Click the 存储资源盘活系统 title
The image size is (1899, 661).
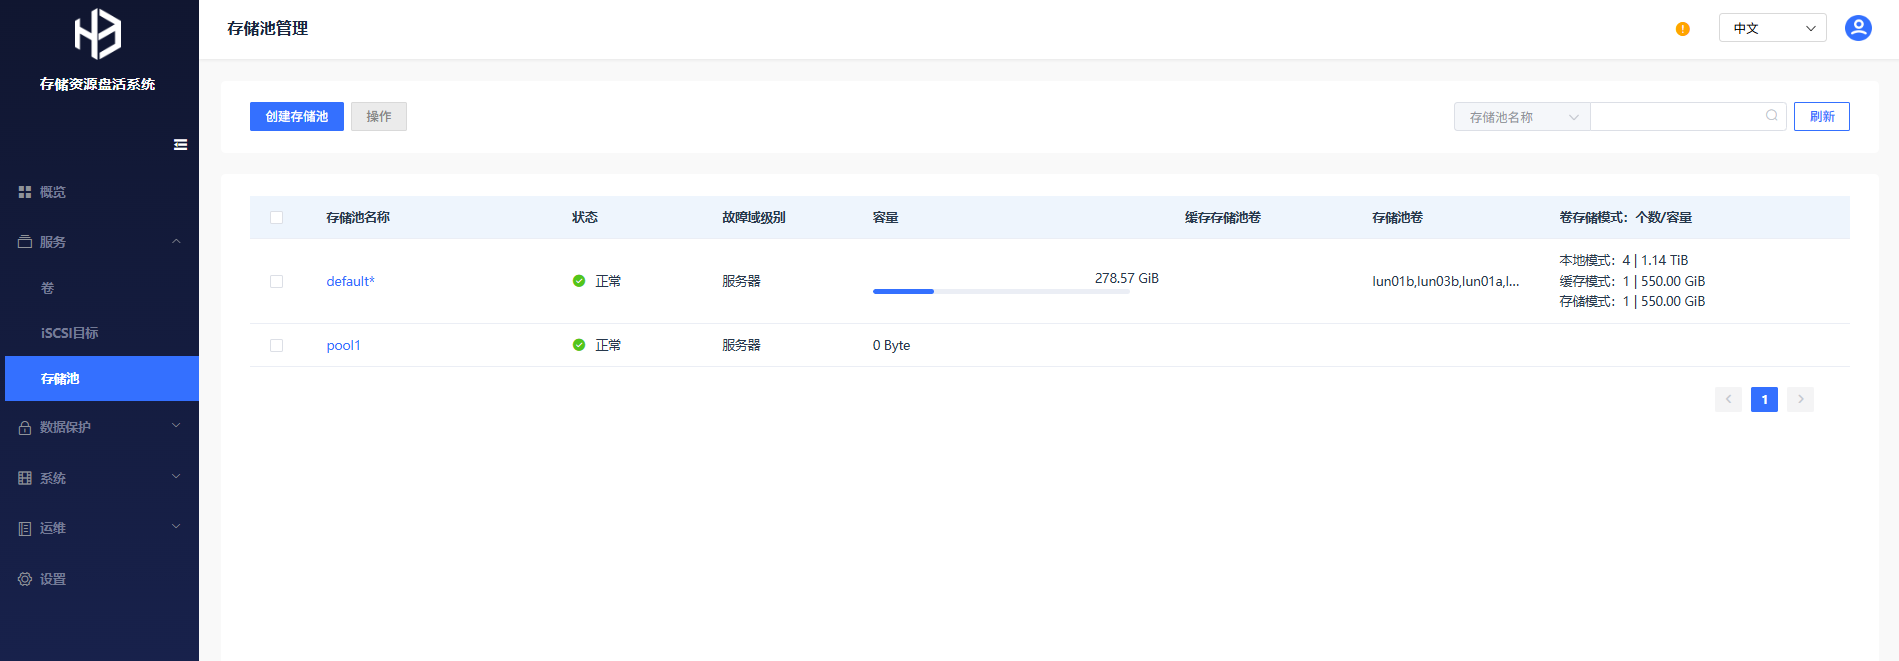point(98,84)
